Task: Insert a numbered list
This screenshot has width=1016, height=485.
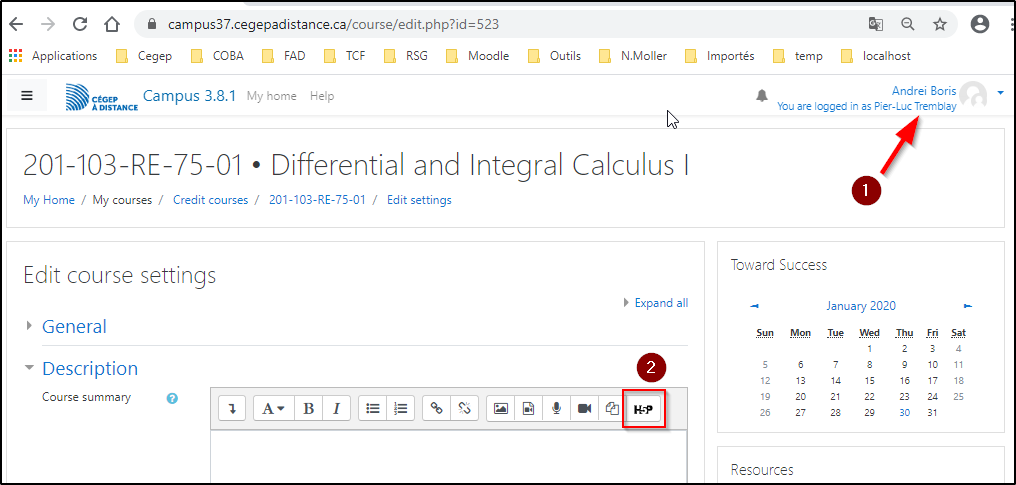Action: (x=401, y=408)
